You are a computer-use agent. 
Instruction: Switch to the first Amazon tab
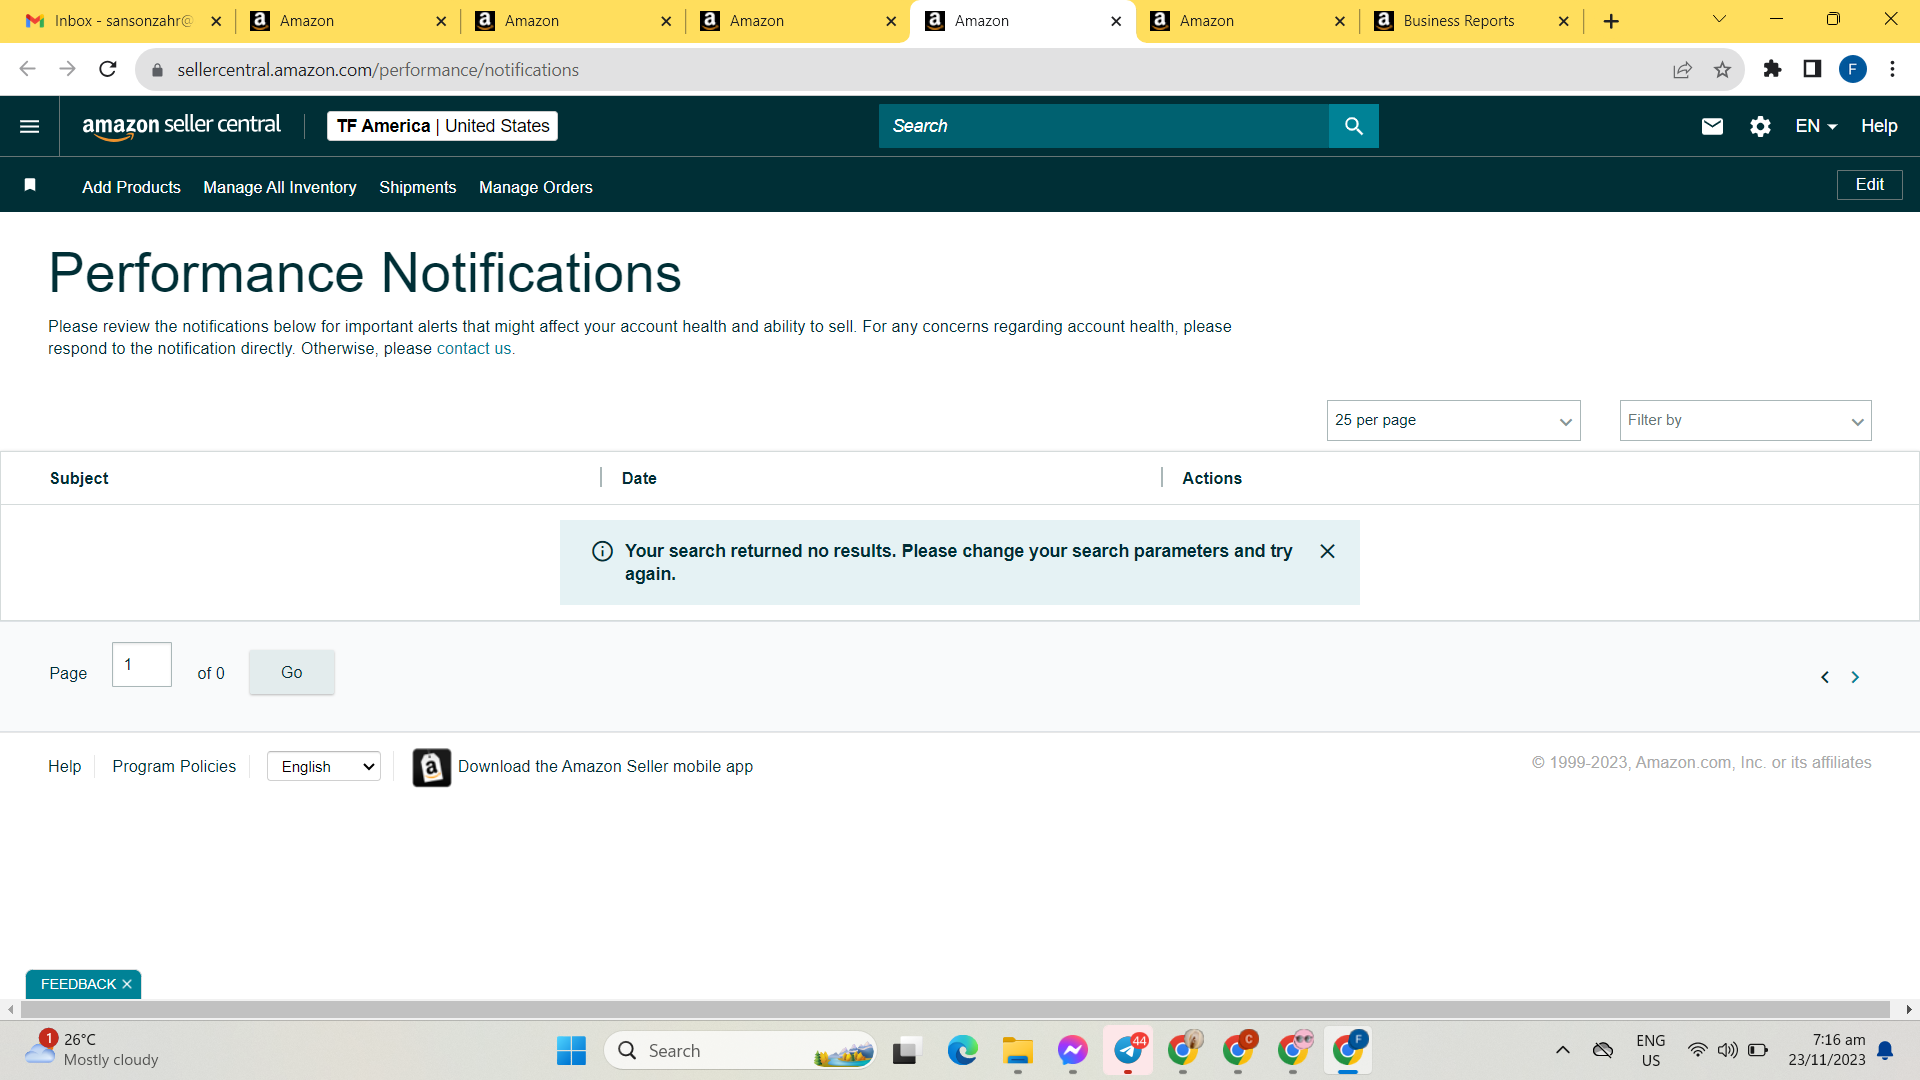click(x=348, y=21)
